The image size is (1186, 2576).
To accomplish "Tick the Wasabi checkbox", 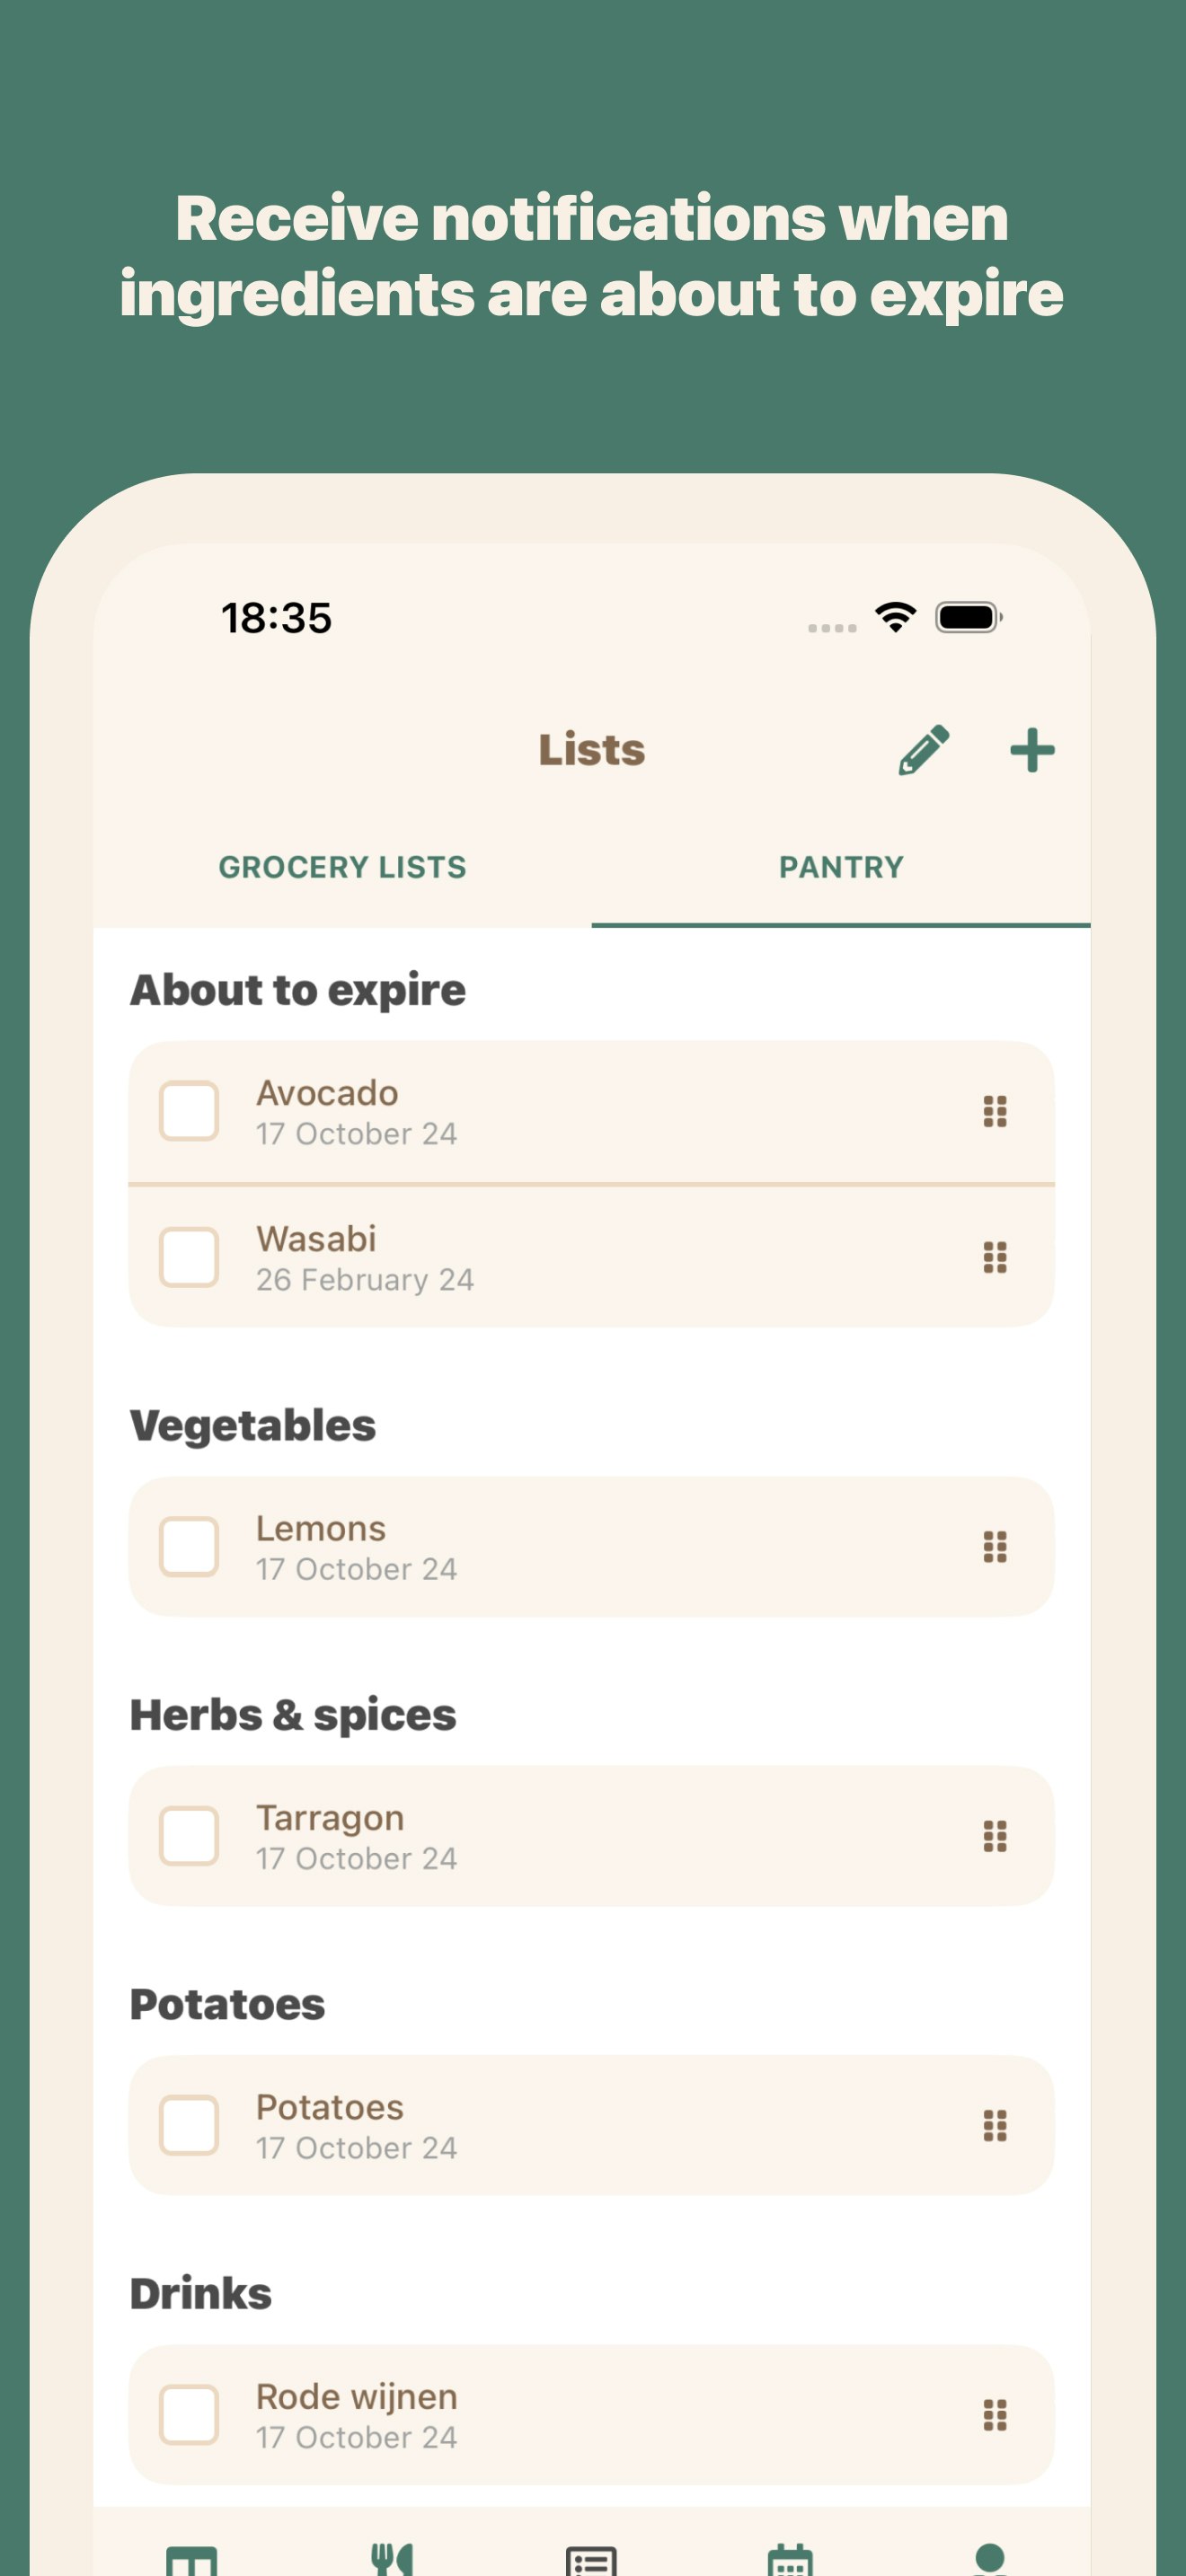I will pos(189,1257).
